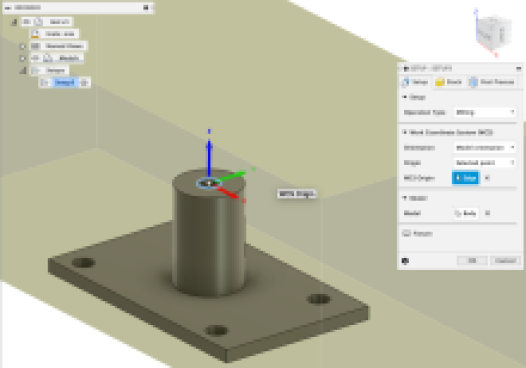
Task: Switch to the Post Process tab
Action: [x=492, y=82]
